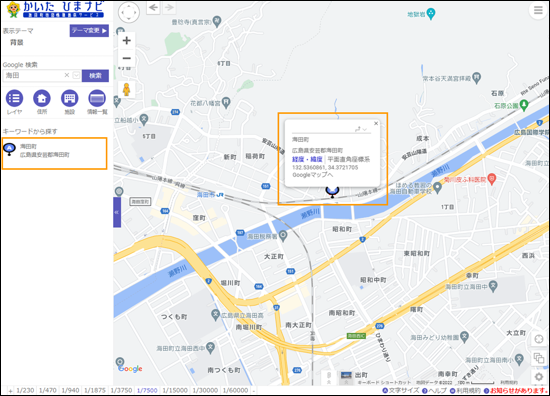Click the 海田税務署 map marker
This screenshot has height=396, width=550.
283,235
